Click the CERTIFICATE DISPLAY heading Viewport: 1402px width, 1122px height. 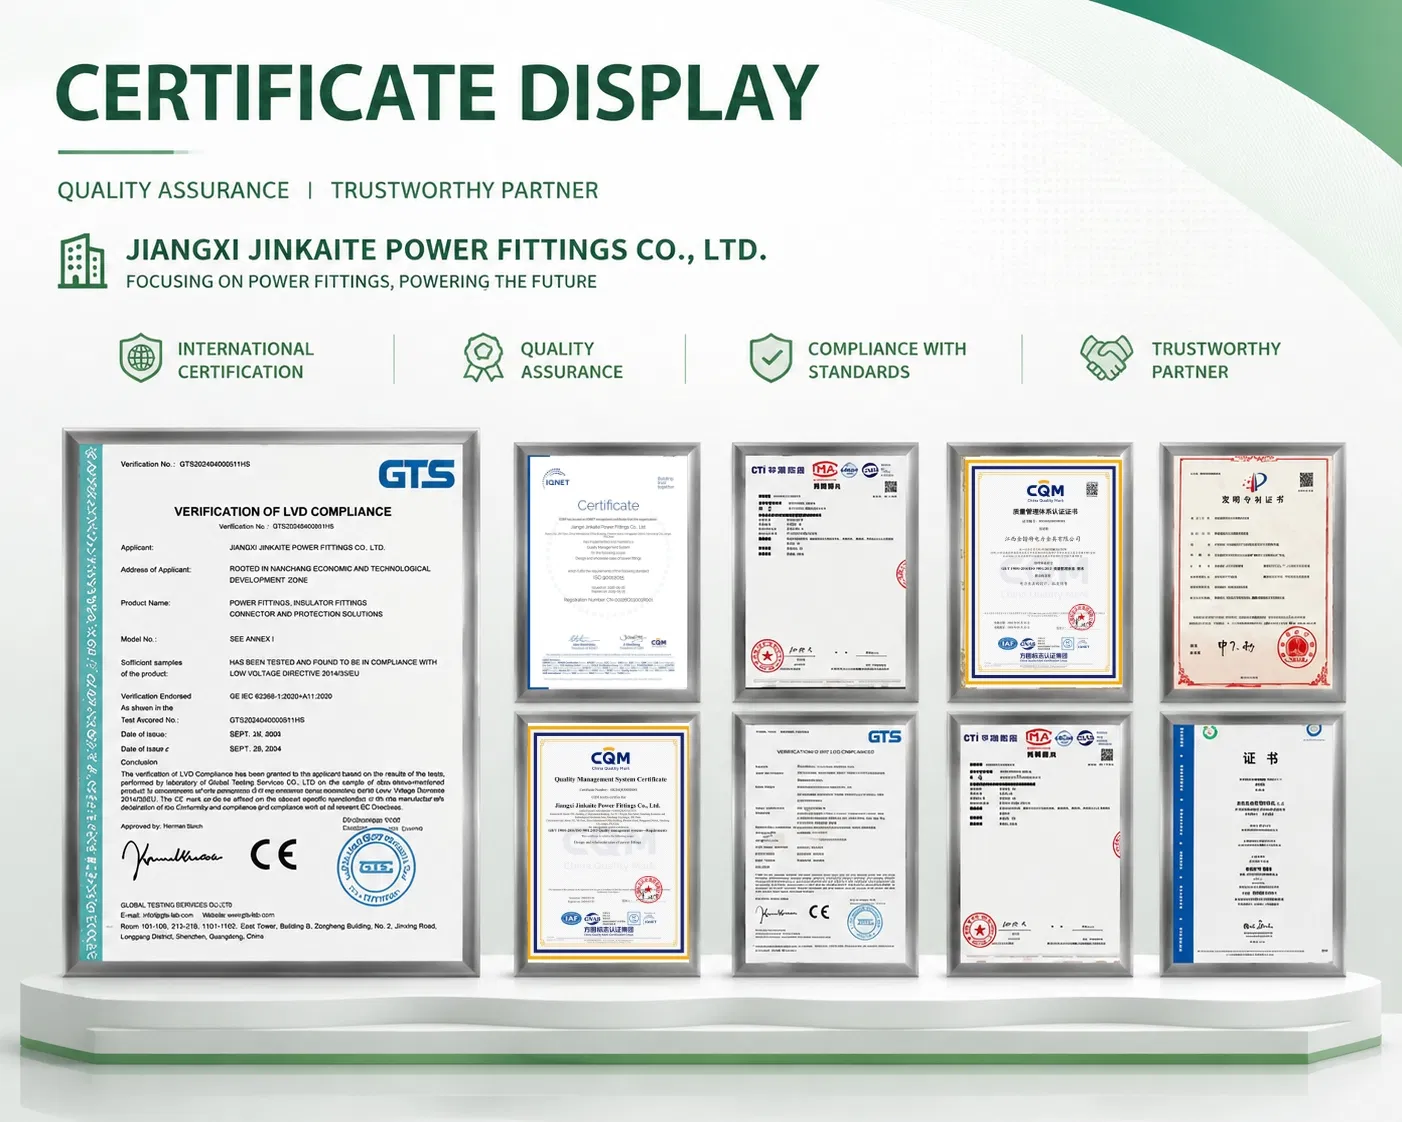[x=438, y=93]
